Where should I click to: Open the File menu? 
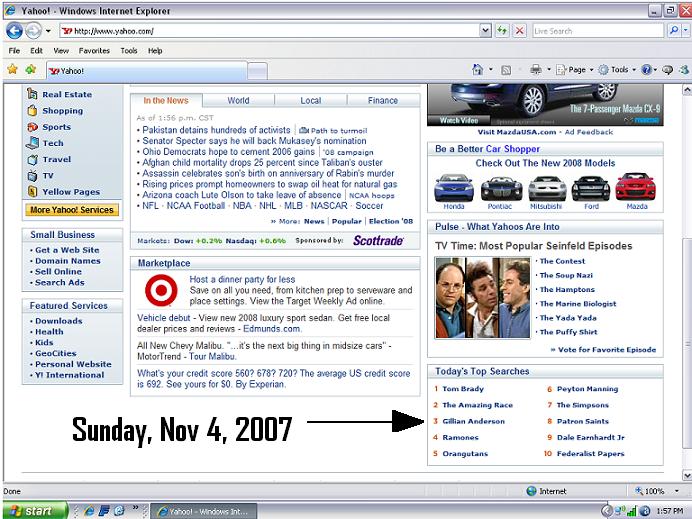click(x=14, y=51)
